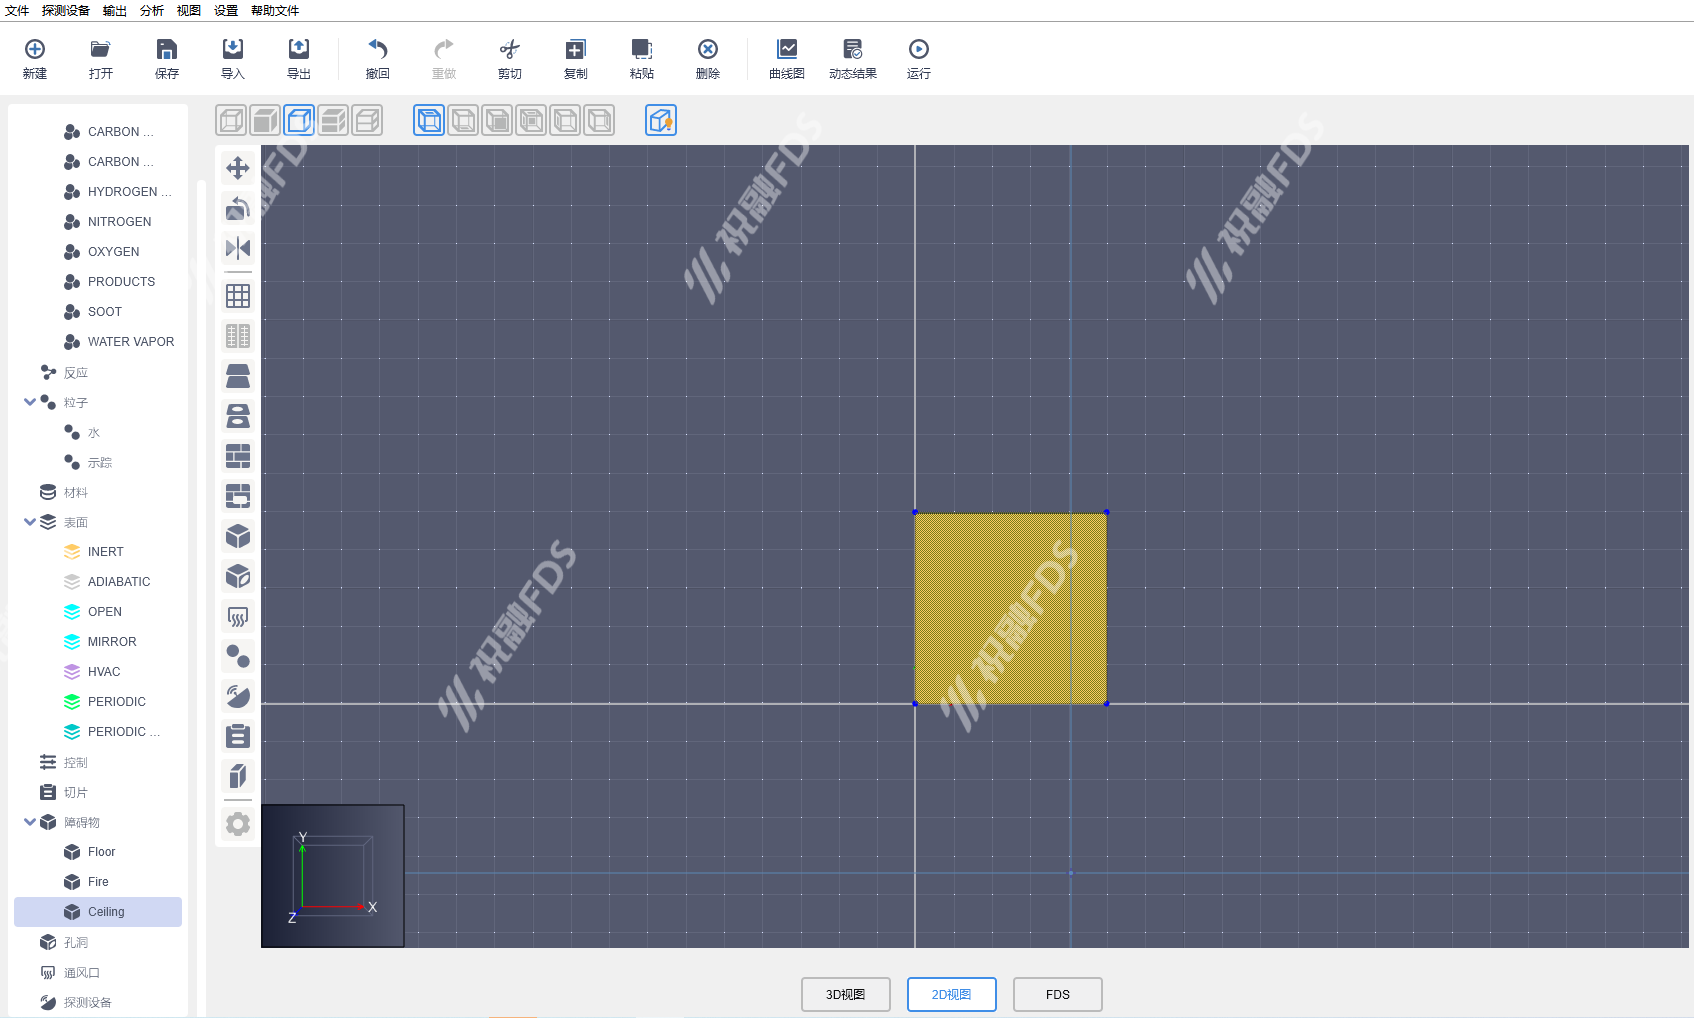Choose the mesh grid tool

point(238,296)
